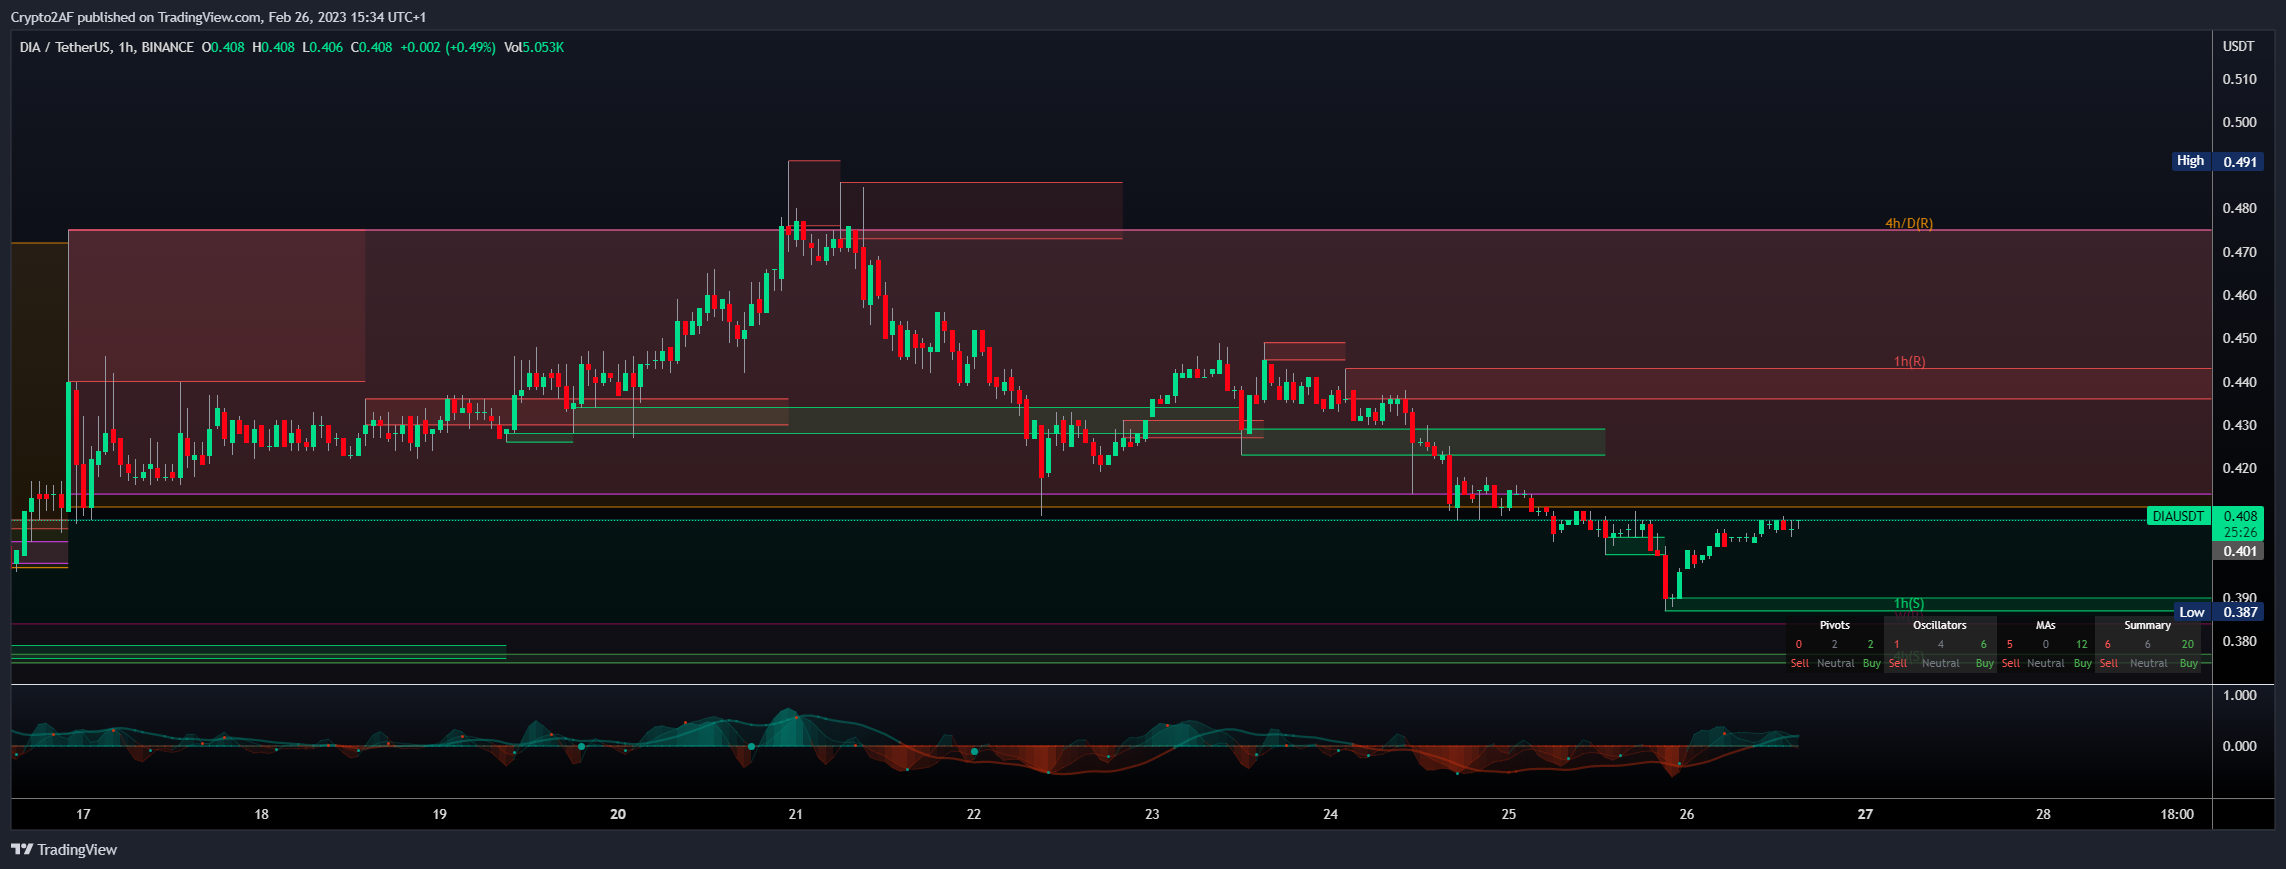Click date 24 on the time axis
Image resolution: width=2286 pixels, height=869 pixels.
click(x=1330, y=814)
